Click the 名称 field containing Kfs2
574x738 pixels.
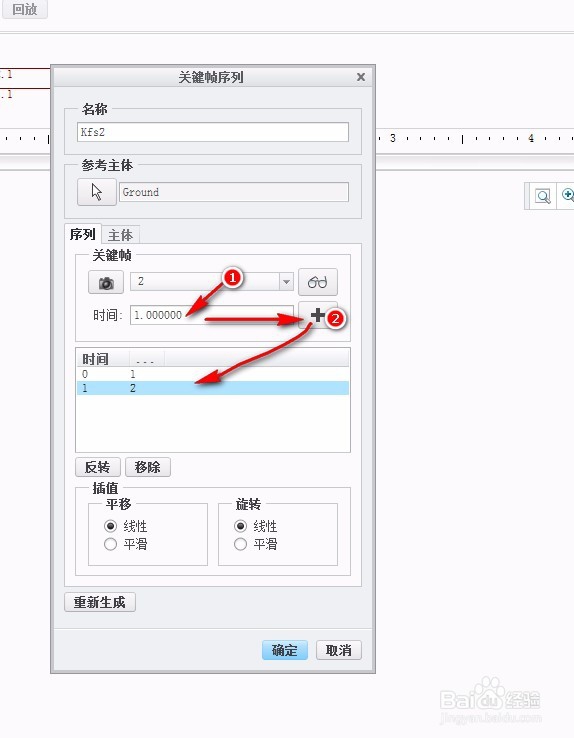point(213,132)
